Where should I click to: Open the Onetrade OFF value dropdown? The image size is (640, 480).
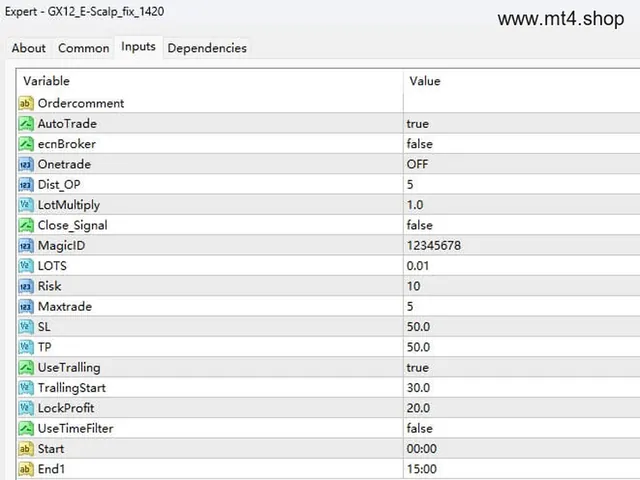pyautogui.click(x=522, y=164)
